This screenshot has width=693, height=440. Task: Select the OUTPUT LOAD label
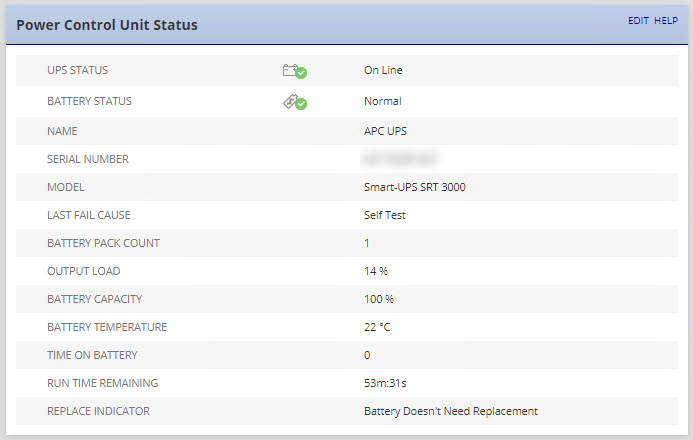coord(84,271)
